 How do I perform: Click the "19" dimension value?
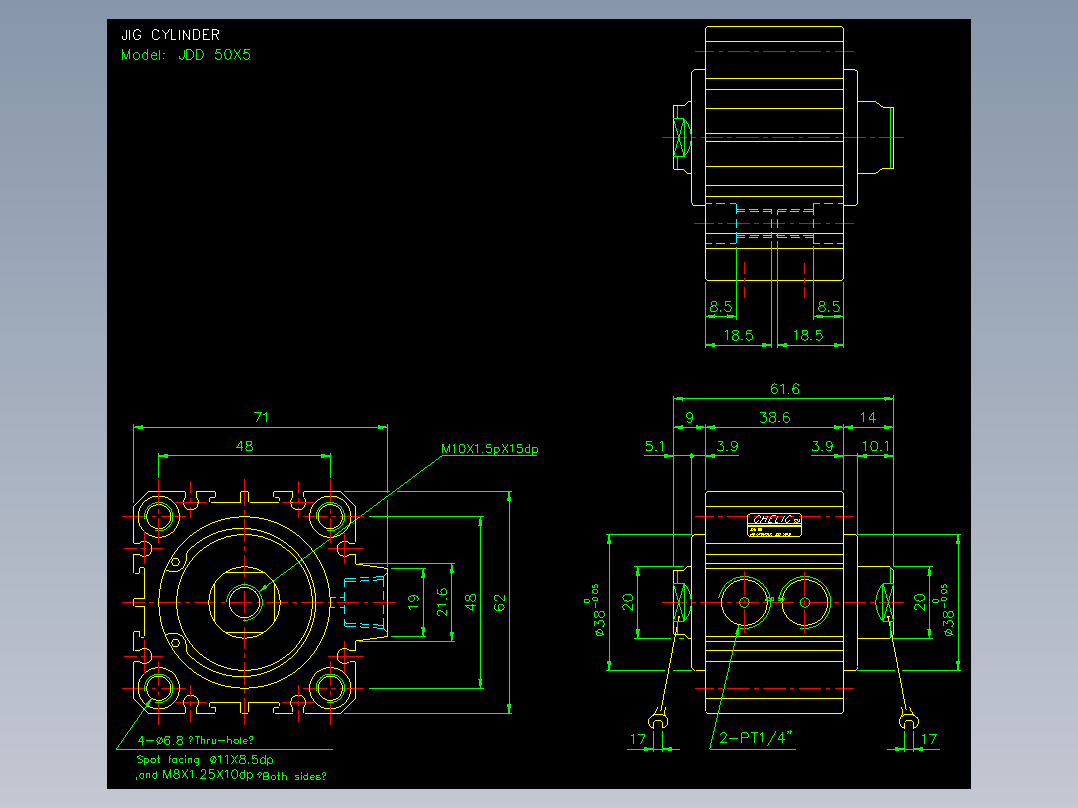(x=413, y=602)
